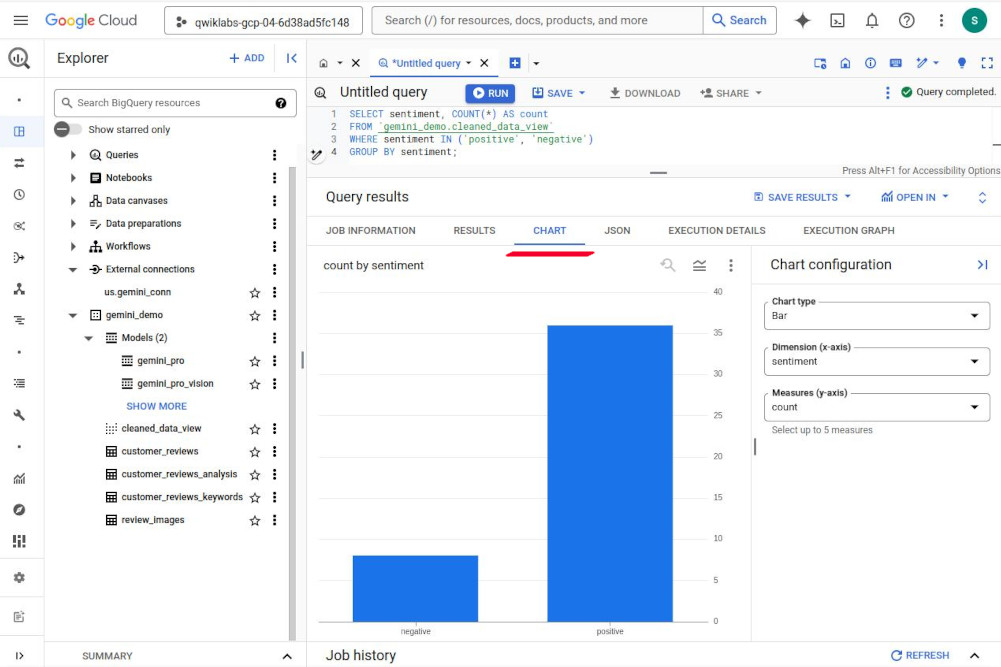Open the Google Cloud navigation menu

[x=20, y=20]
